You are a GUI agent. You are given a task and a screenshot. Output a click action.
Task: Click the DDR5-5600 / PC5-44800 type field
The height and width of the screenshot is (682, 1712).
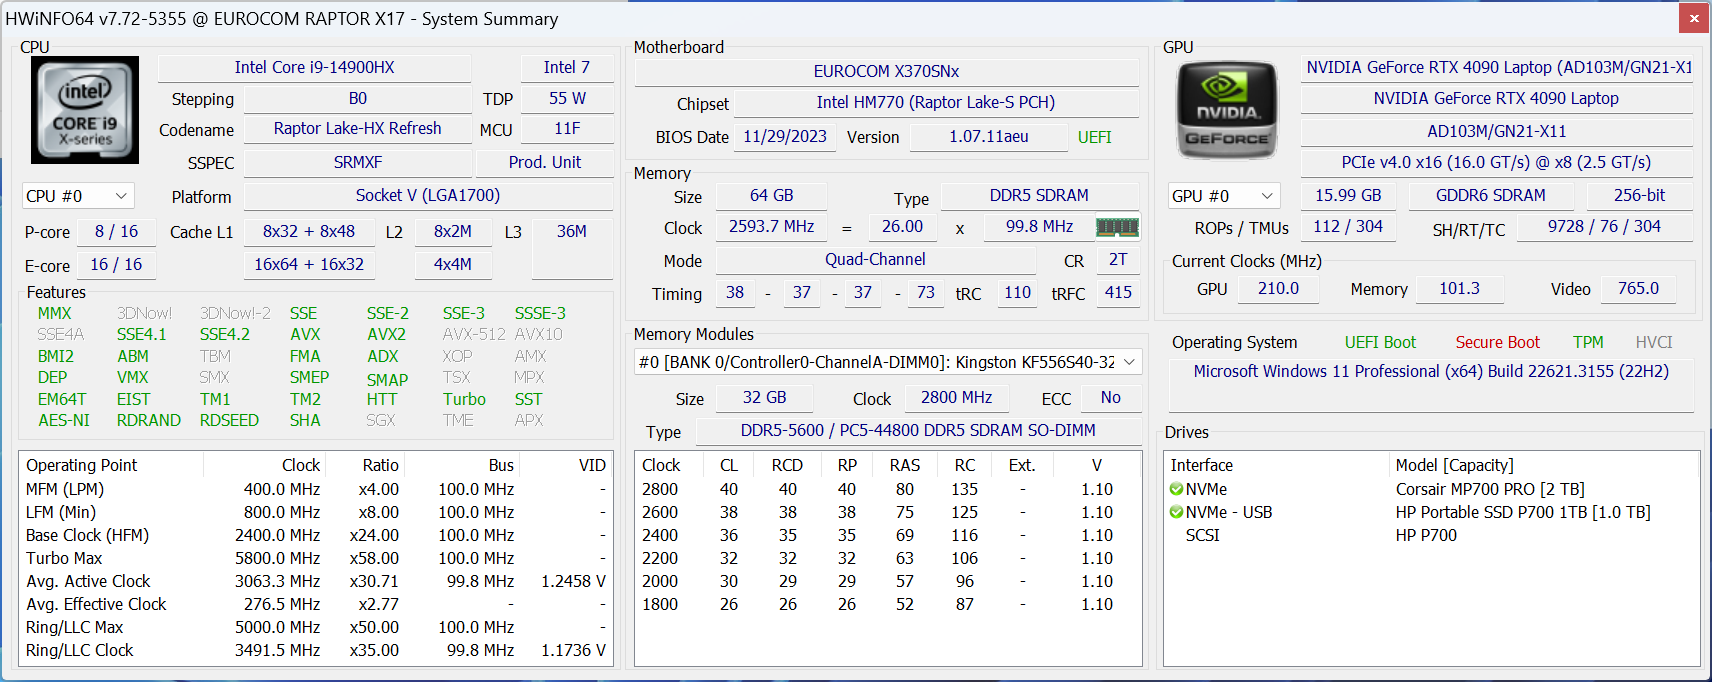pyautogui.click(x=918, y=430)
